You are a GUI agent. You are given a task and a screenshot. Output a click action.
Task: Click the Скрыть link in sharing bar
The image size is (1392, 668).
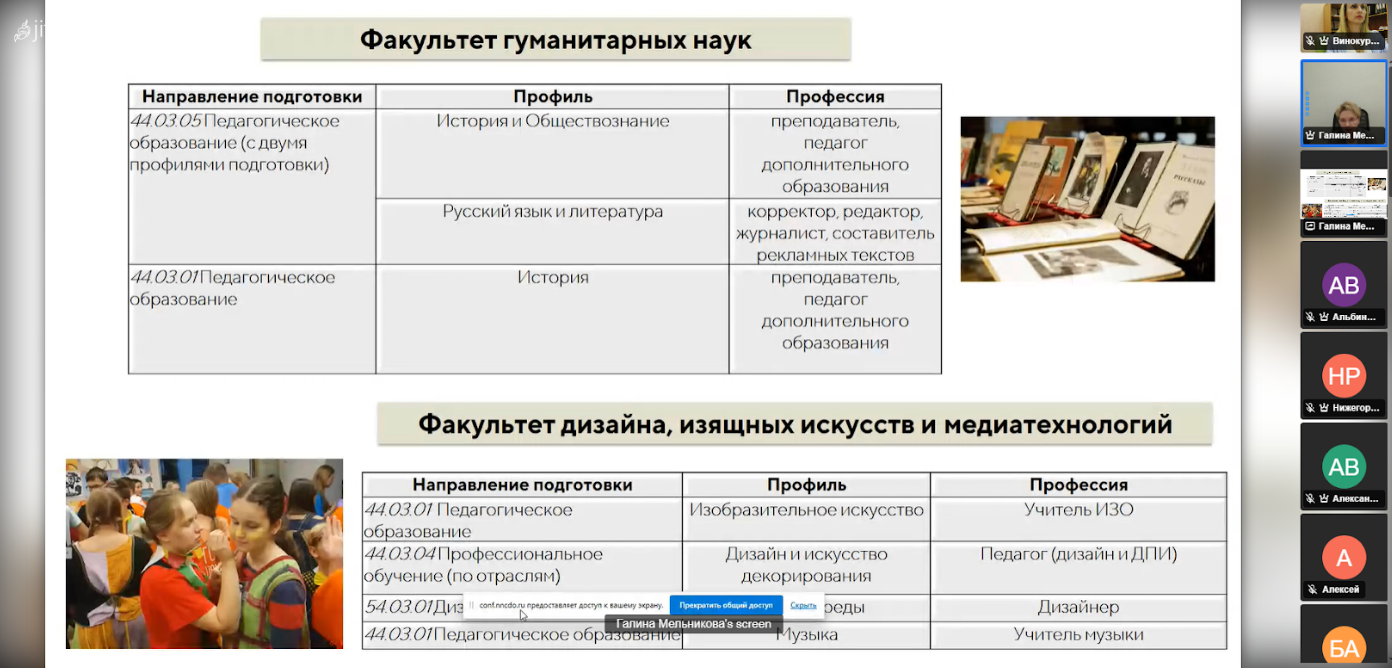(x=803, y=605)
